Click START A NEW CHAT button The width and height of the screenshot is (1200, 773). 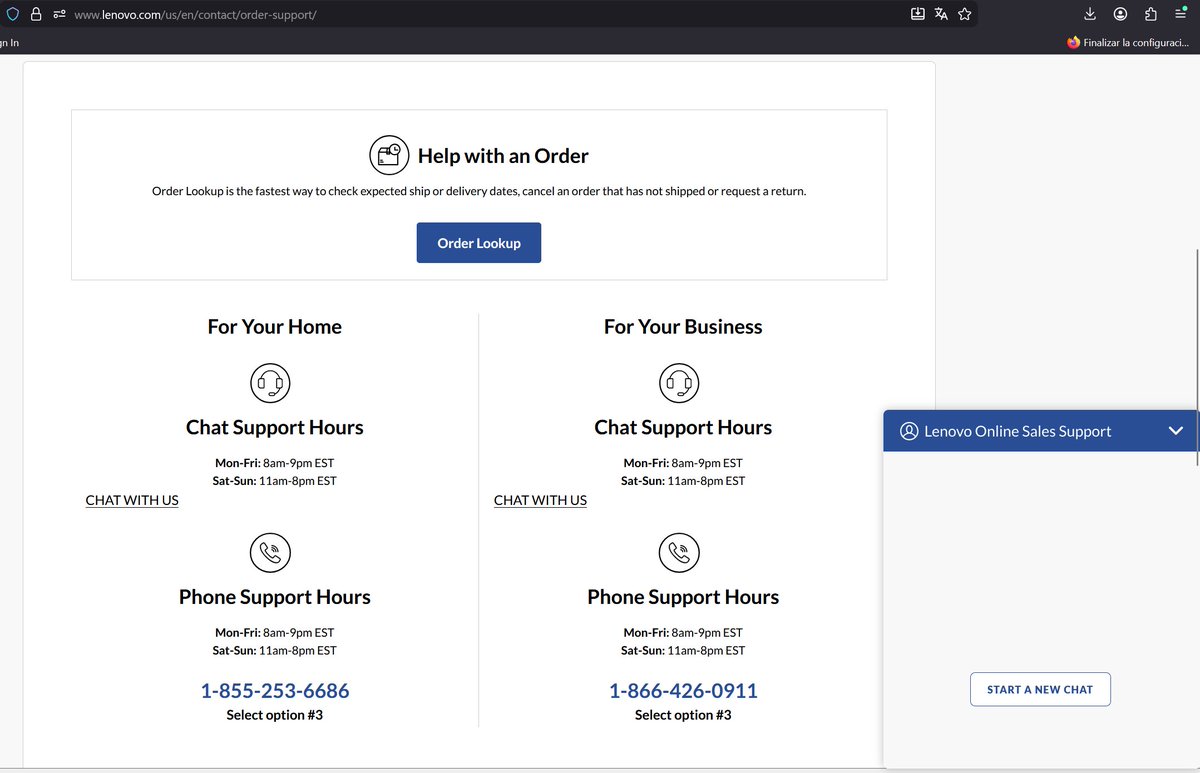pos(1040,689)
